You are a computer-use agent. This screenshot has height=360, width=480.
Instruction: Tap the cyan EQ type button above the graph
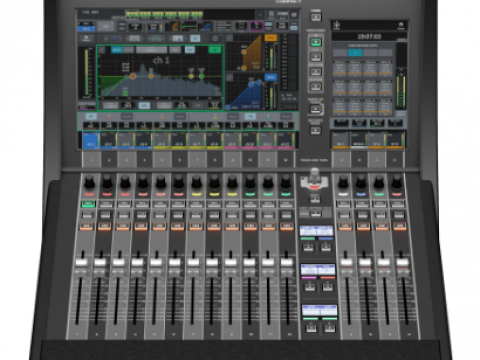(117, 50)
